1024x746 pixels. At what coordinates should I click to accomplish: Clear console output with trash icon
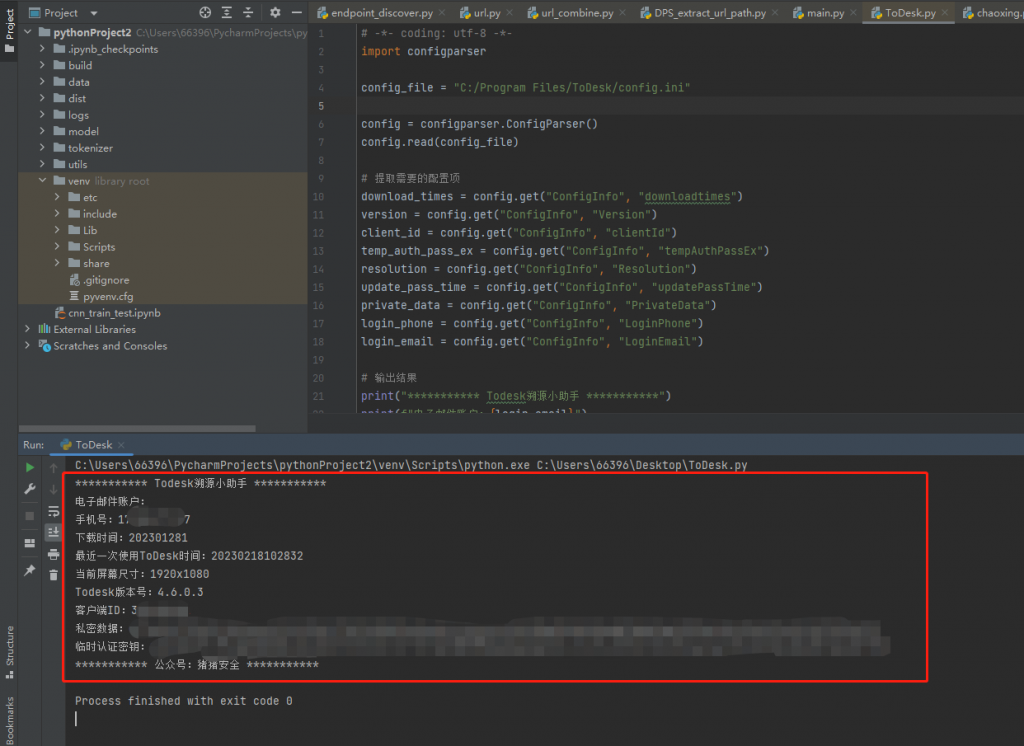53,574
